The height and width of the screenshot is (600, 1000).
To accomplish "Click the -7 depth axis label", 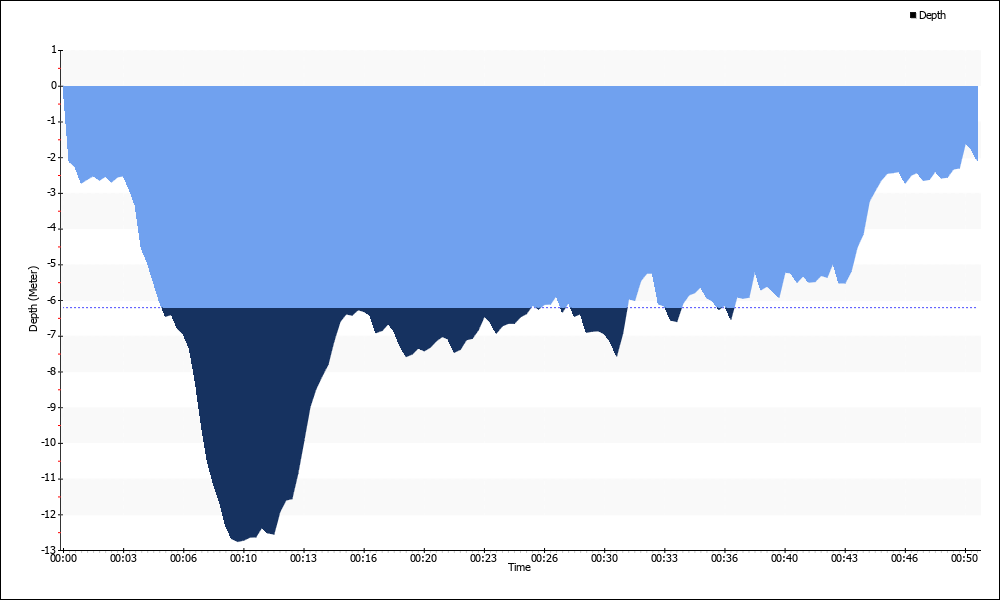I will click(x=52, y=335).
